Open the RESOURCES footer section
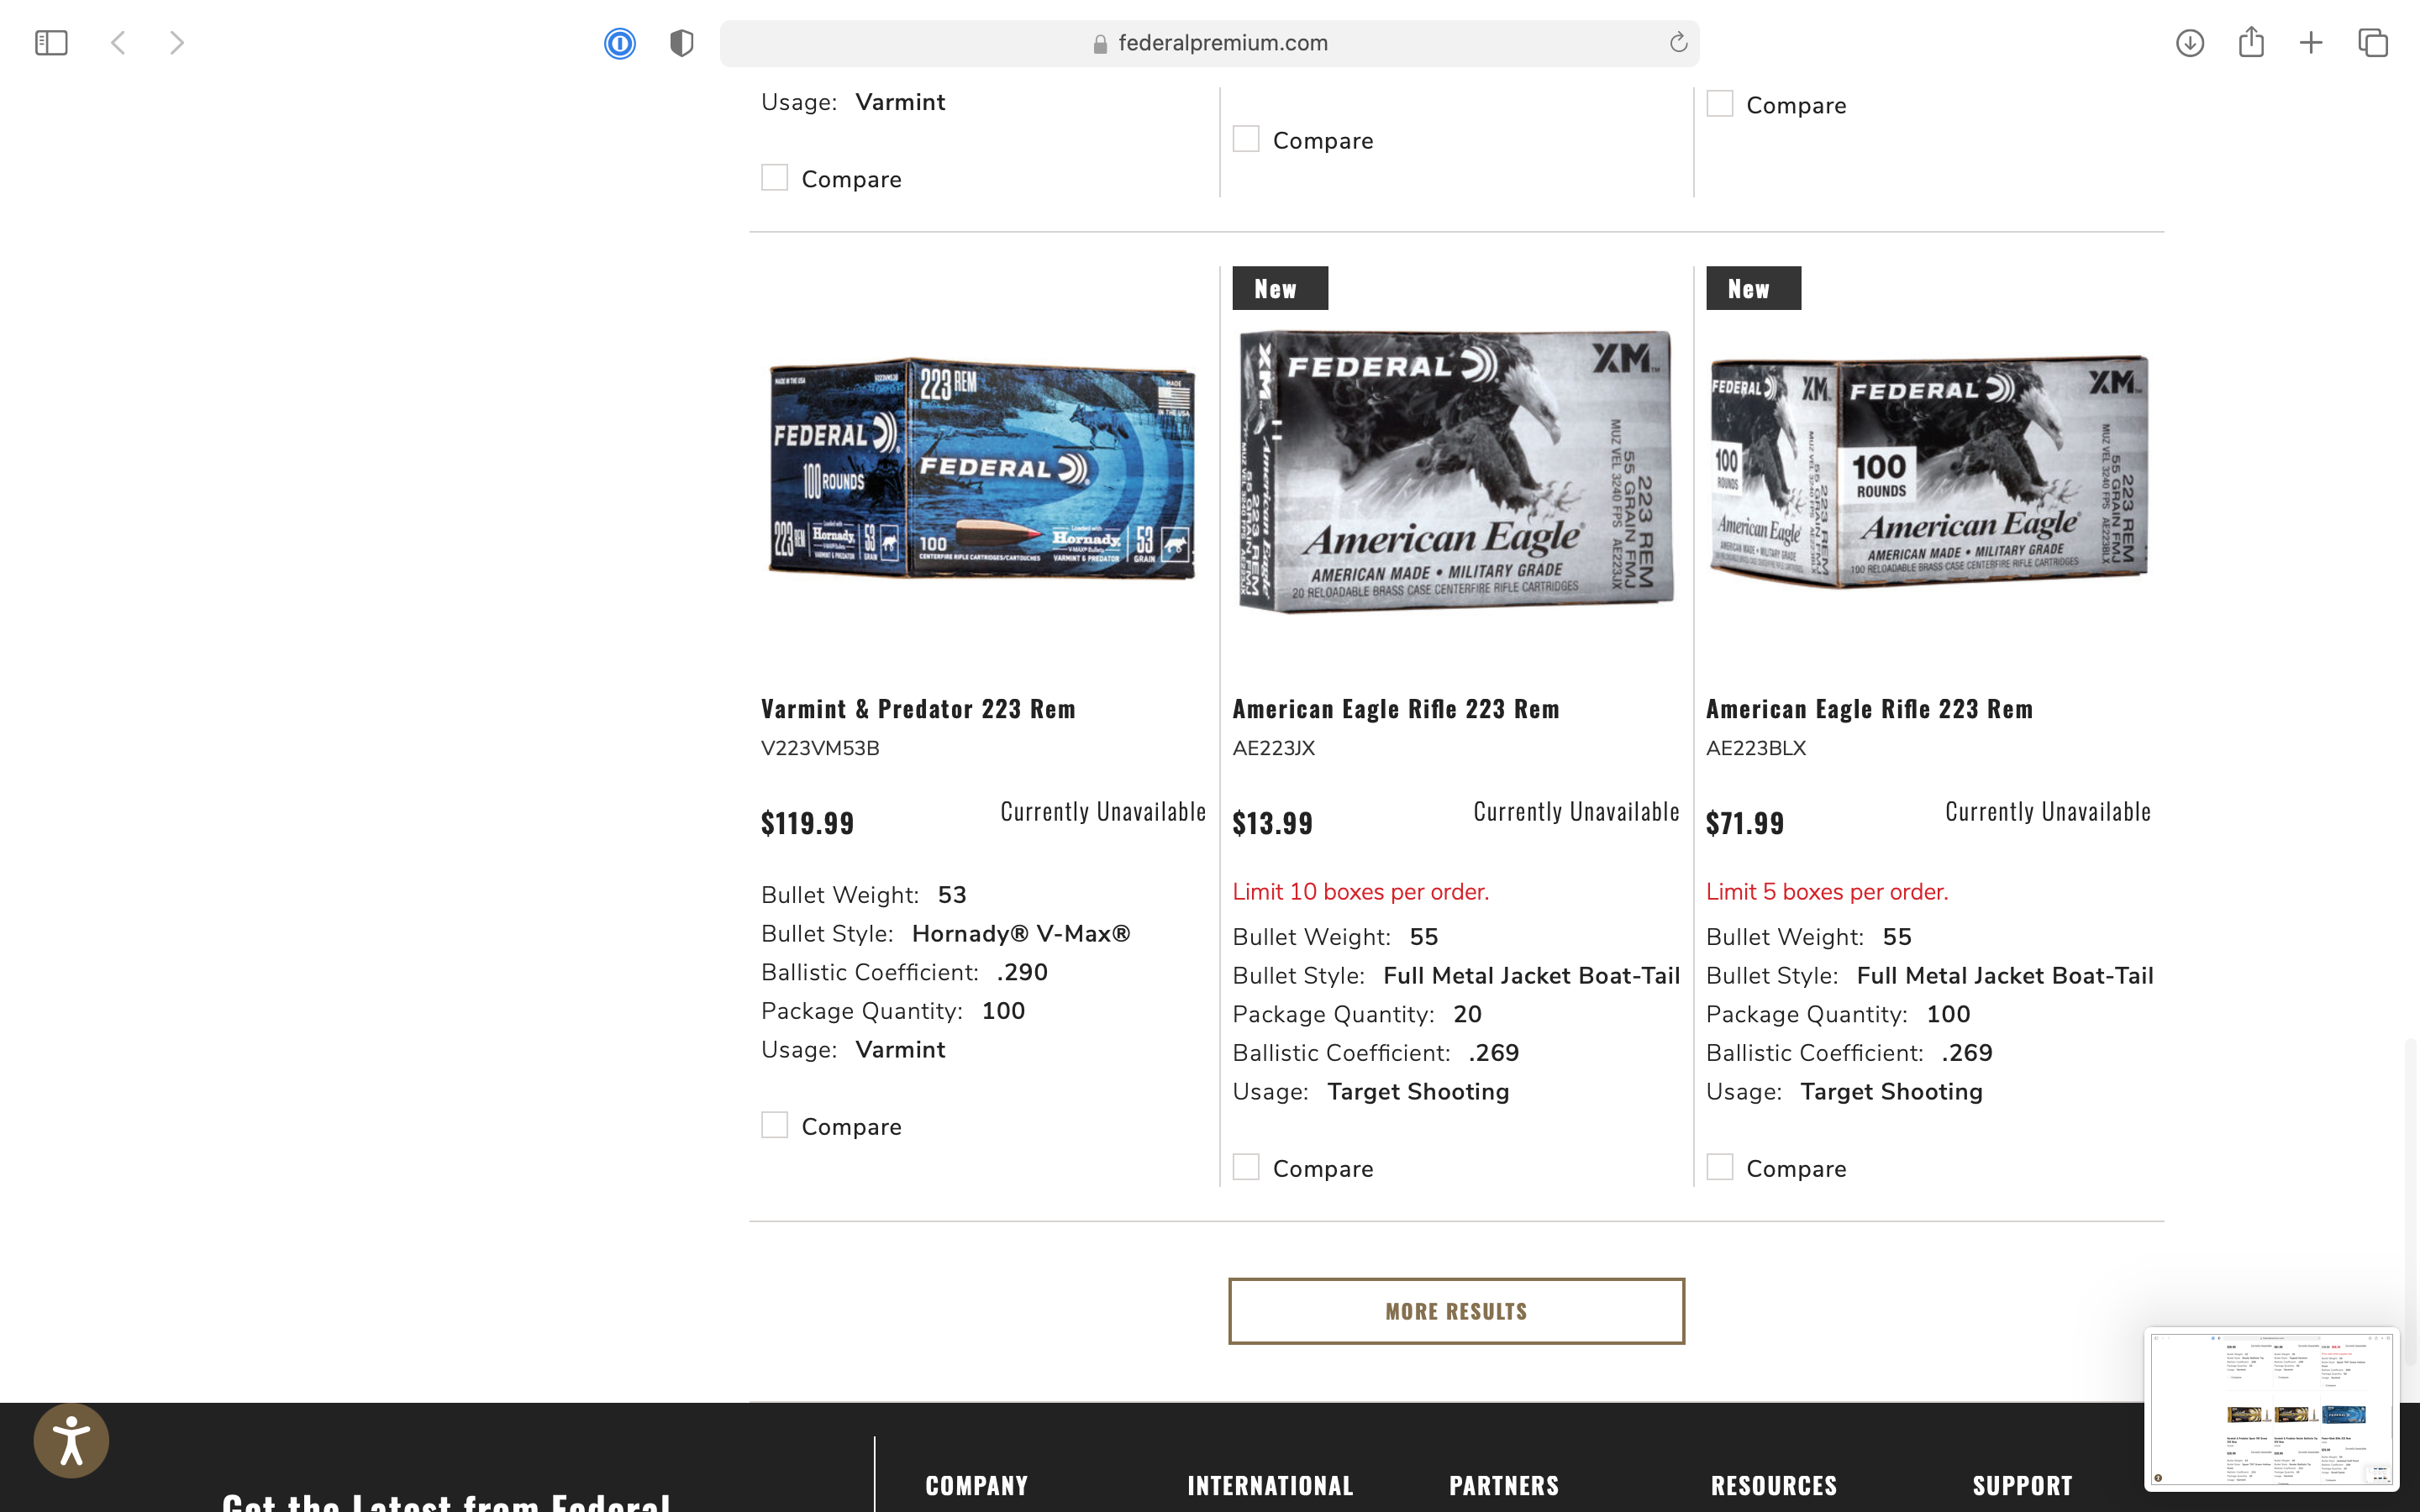2420x1512 pixels. click(1774, 1485)
